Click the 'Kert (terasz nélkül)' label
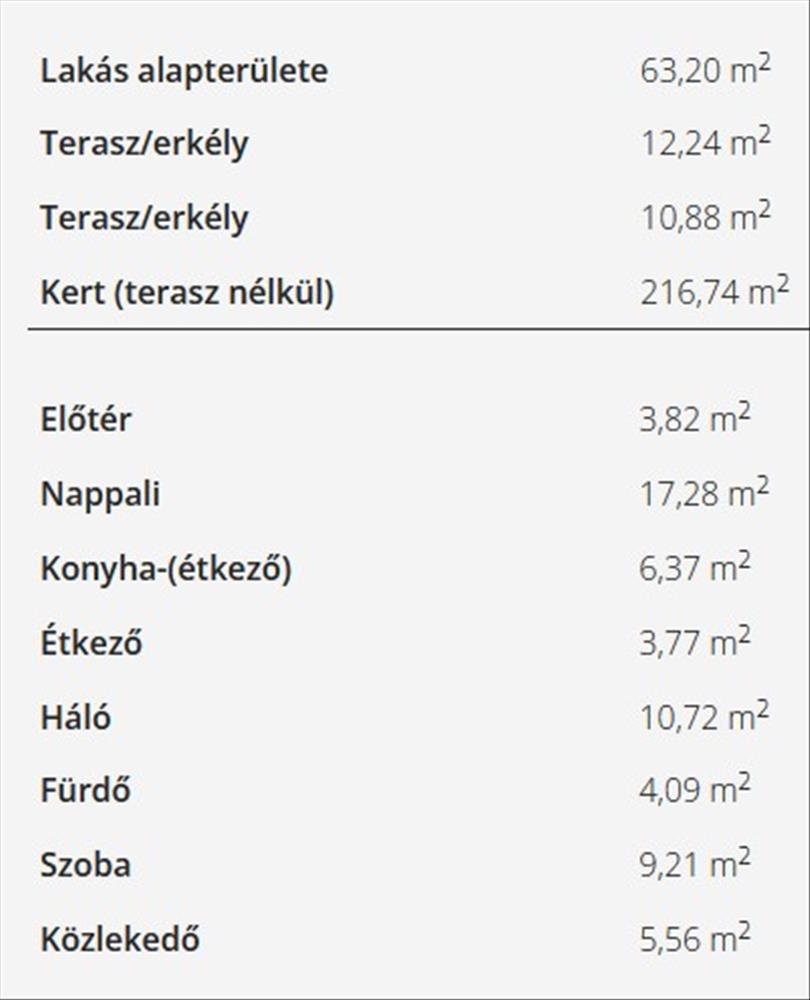Viewport: 810px width, 1000px height. click(x=187, y=293)
